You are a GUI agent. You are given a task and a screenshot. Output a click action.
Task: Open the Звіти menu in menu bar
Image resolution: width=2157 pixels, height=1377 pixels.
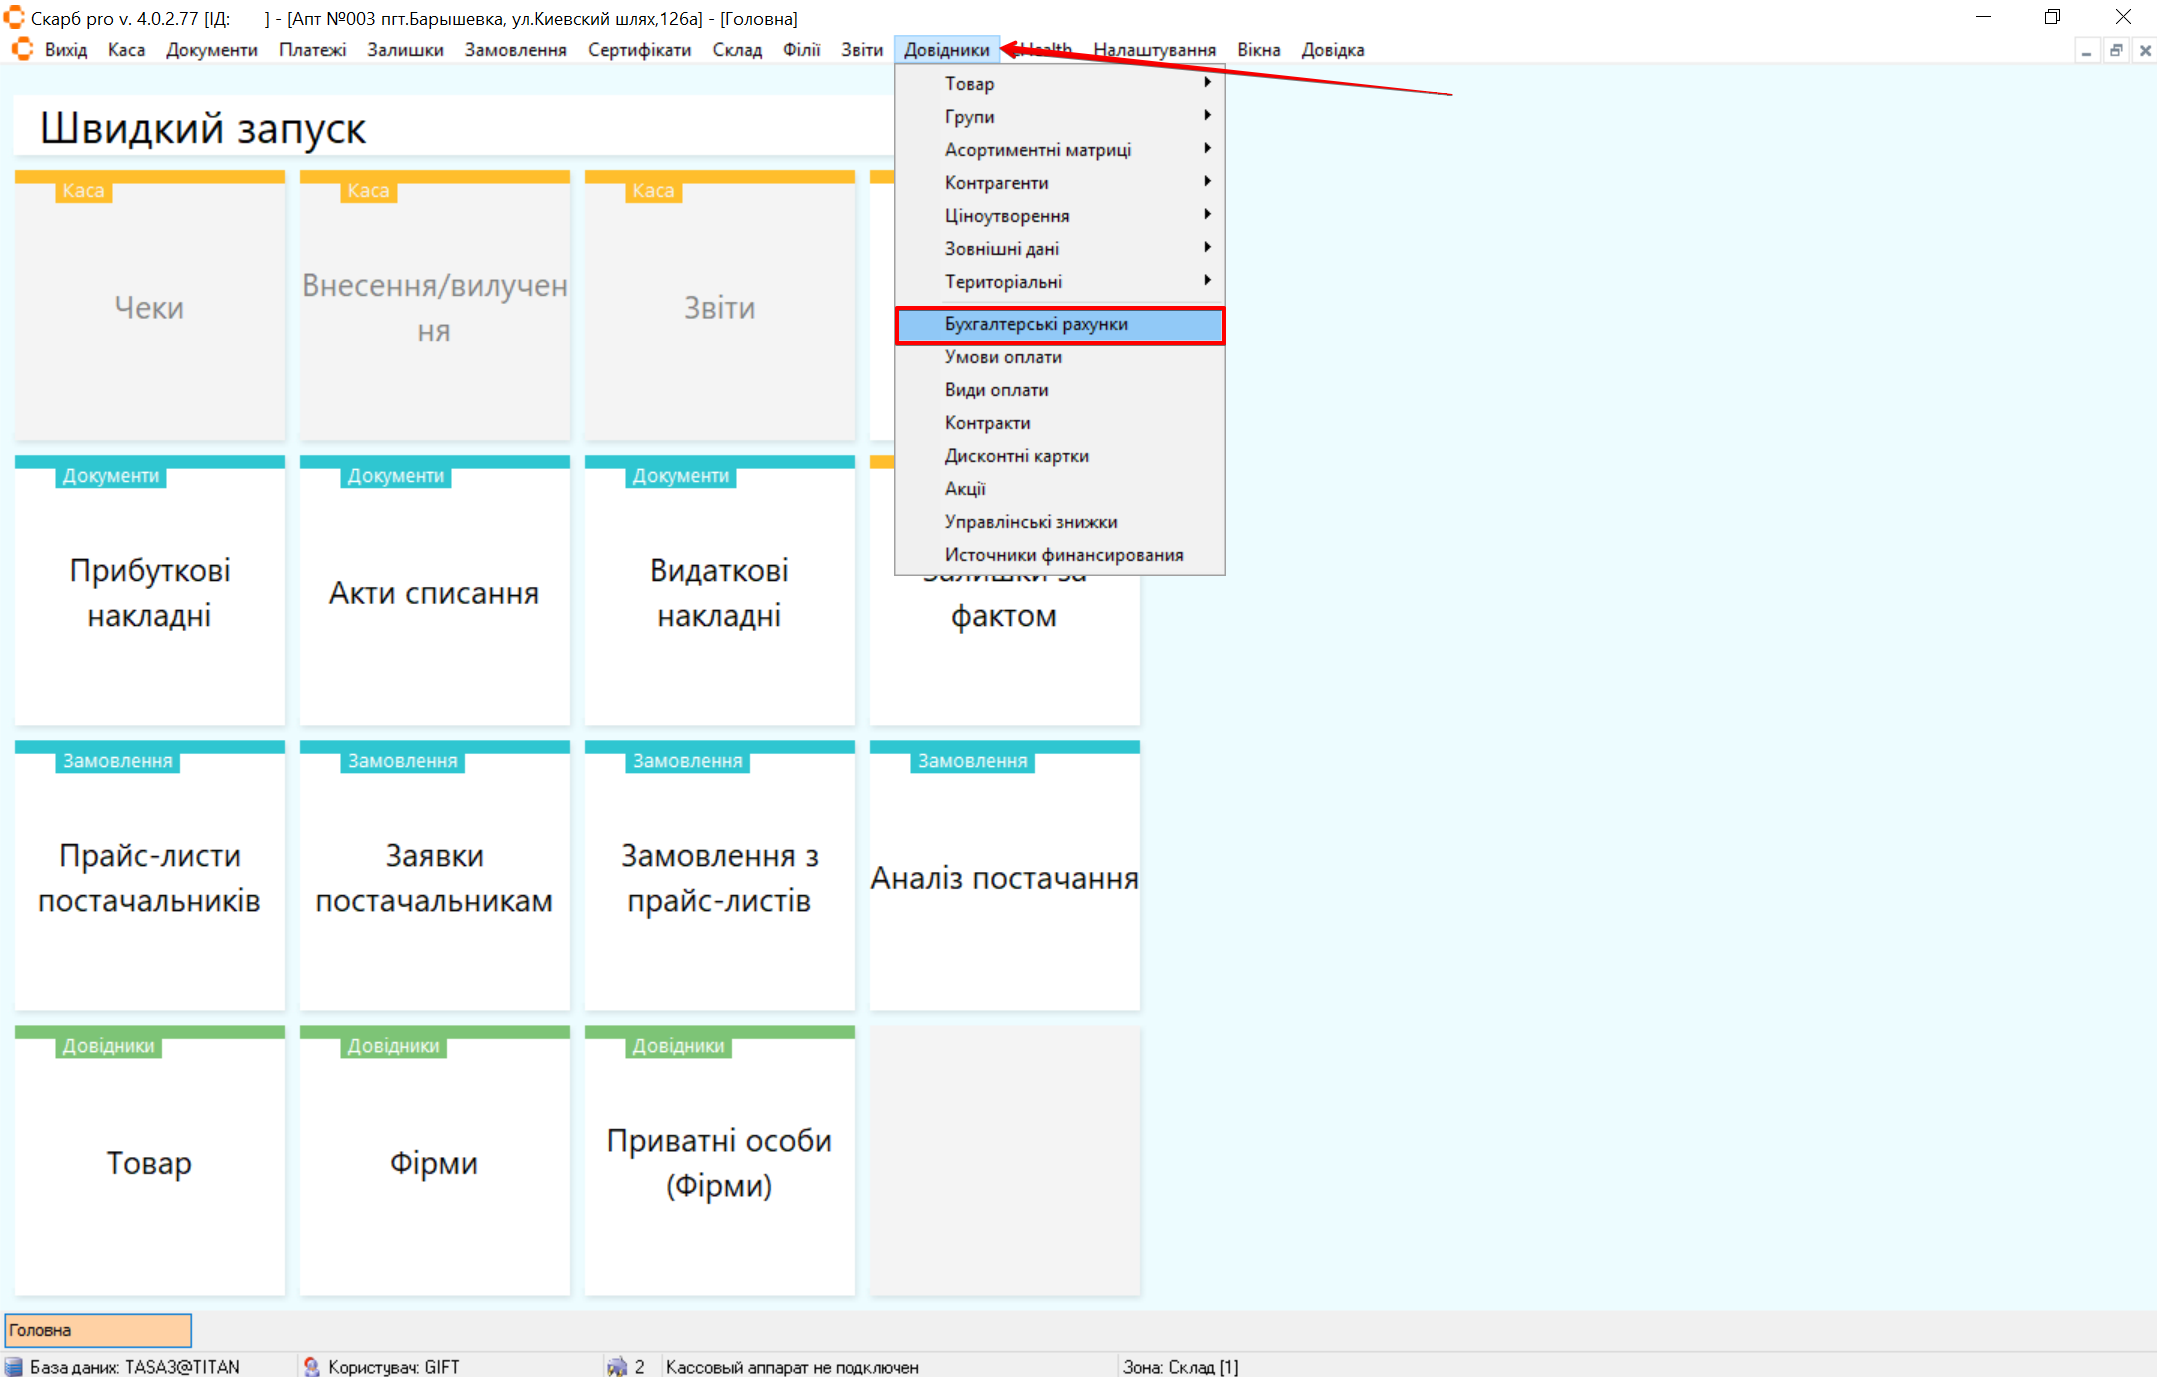[x=861, y=50]
